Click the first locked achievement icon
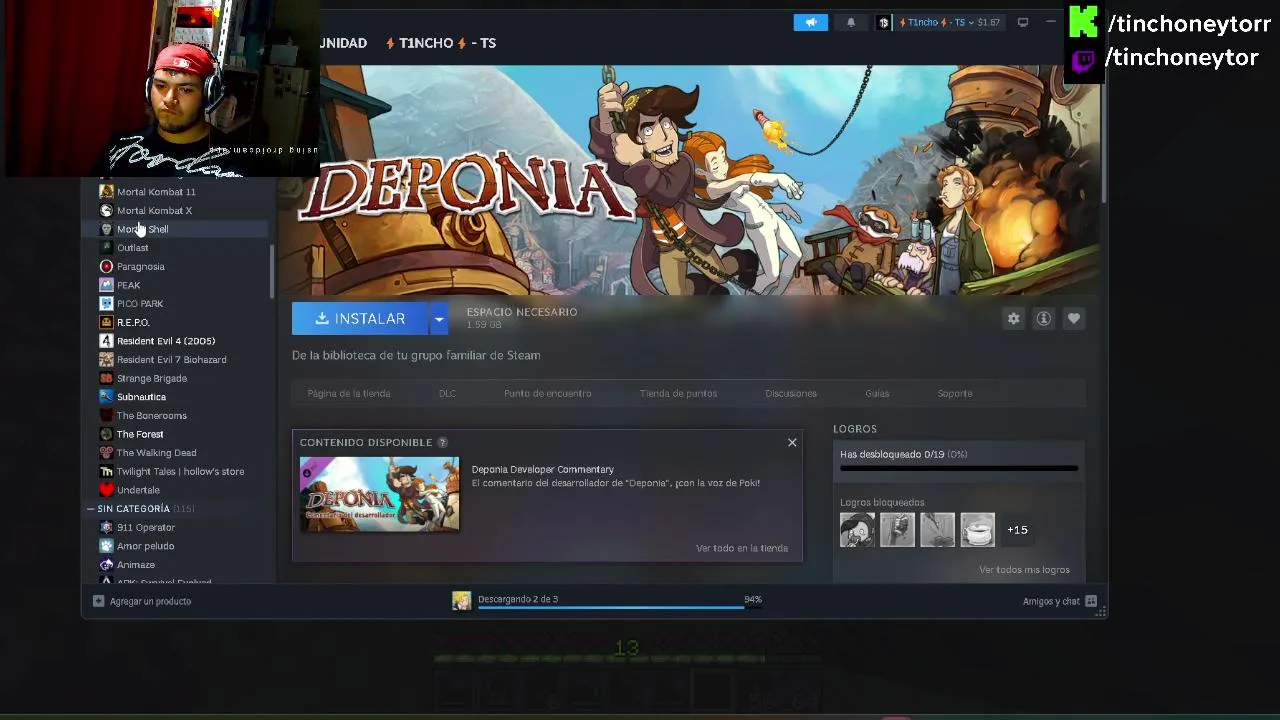Image resolution: width=1280 pixels, height=720 pixels. 857,530
